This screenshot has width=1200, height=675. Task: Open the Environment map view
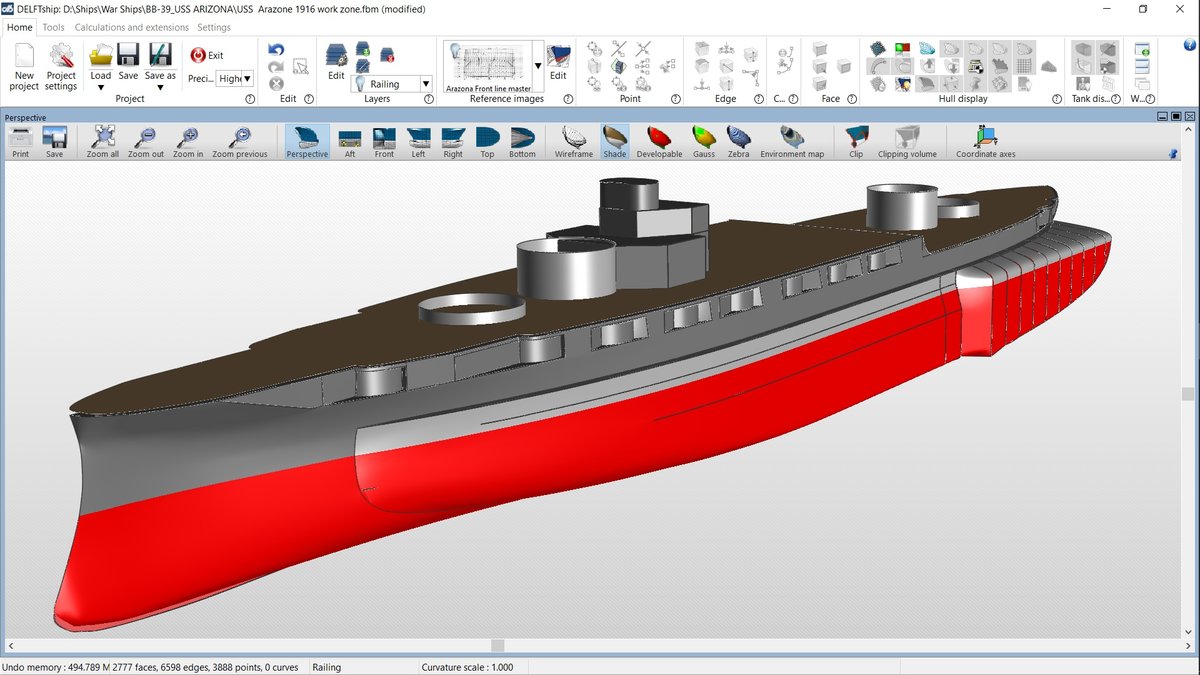point(792,141)
